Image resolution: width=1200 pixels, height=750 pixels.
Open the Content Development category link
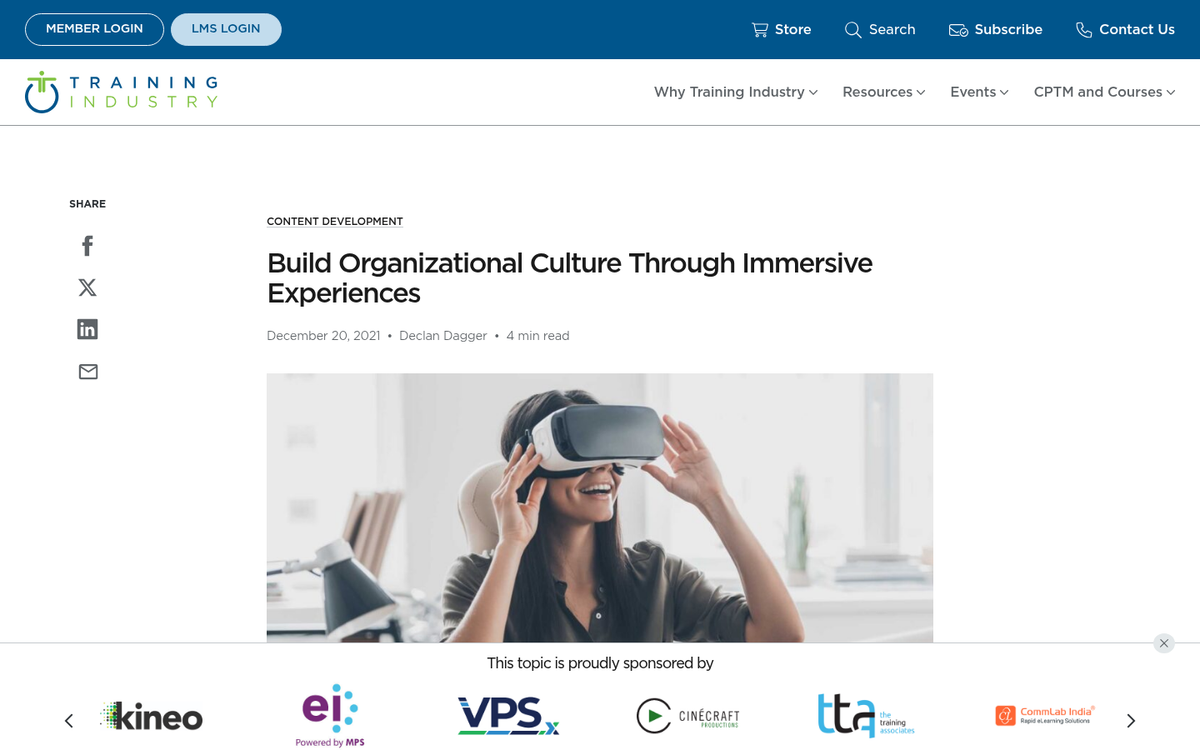pyautogui.click(x=334, y=221)
